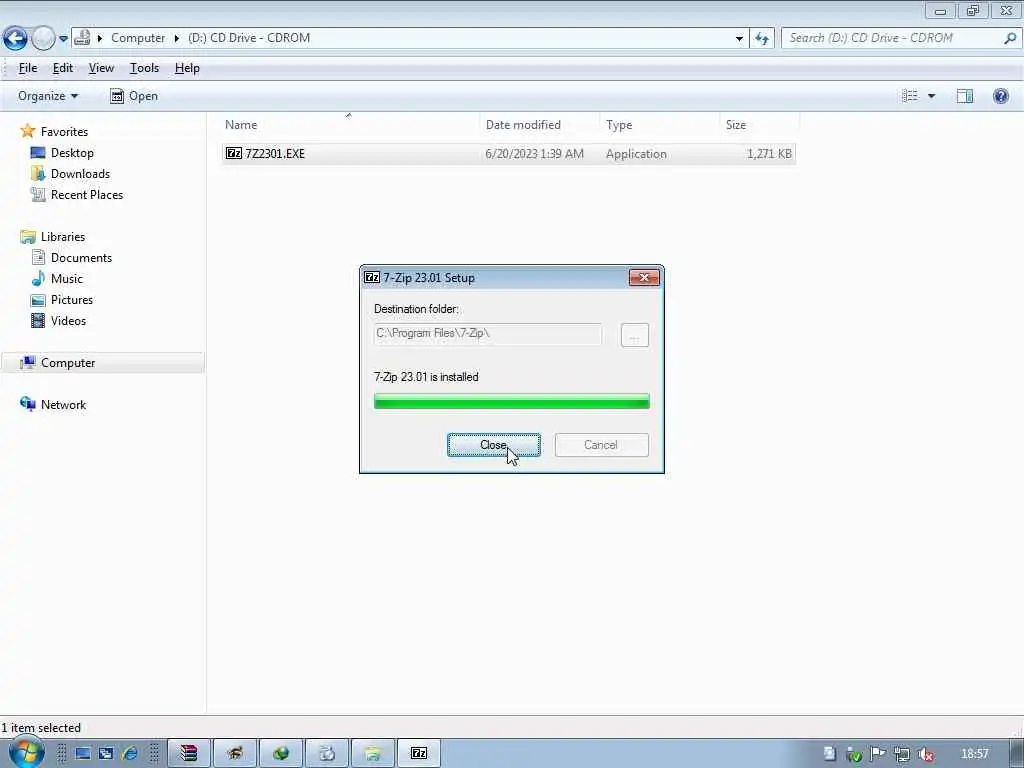The height and width of the screenshot is (768, 1024).
Task: Open the View menu
Action: click(x=101, y=68)
